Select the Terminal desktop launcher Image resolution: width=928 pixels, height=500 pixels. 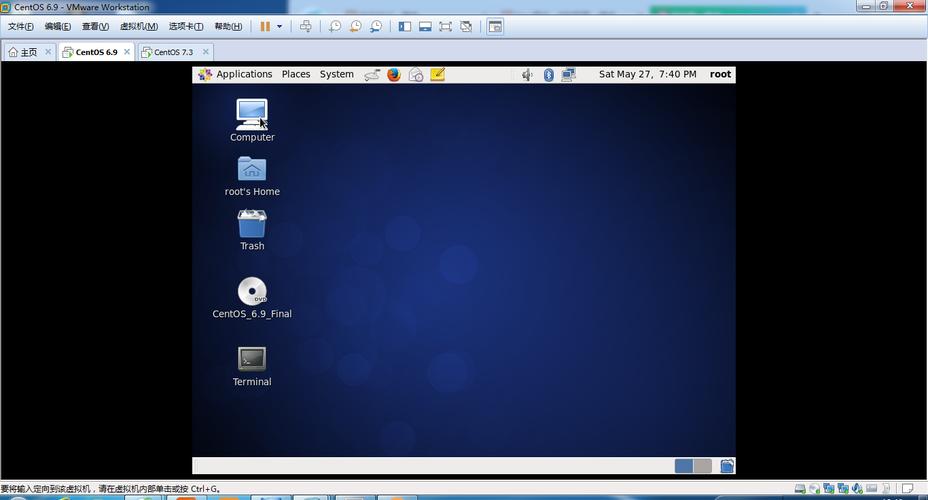coord(252,367)
